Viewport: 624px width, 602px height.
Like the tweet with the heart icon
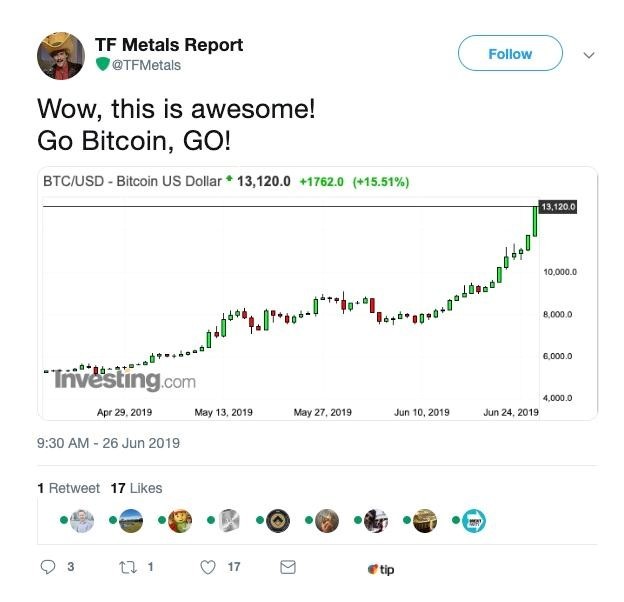[208, 567]
